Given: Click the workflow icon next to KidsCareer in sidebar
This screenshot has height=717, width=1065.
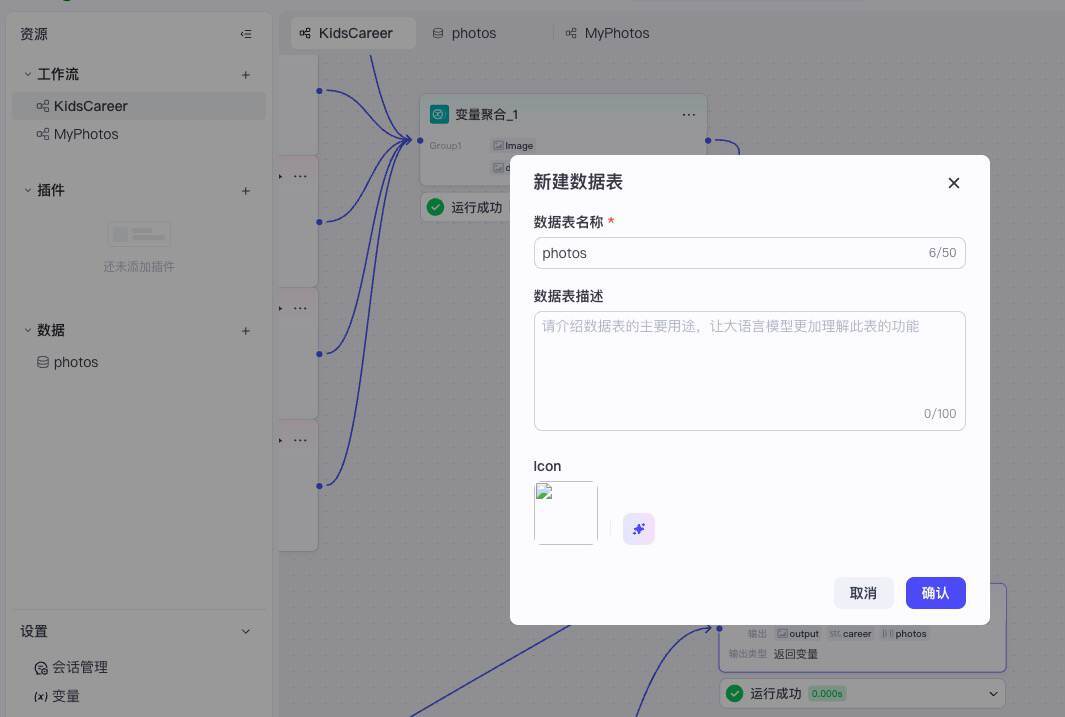Looking at the screenshot, I should [x=43, y=106].
